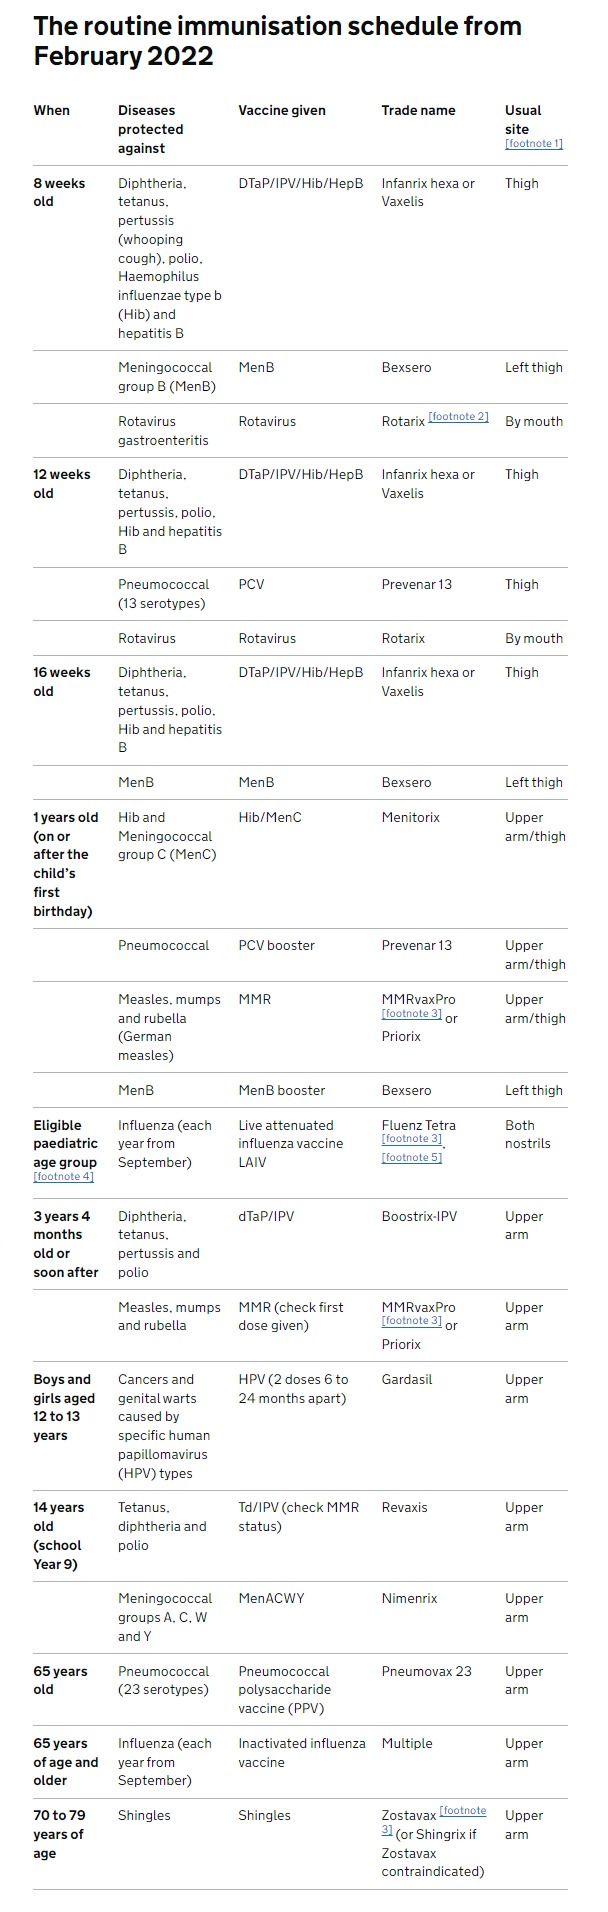Screen dimensions: 608x1912
Task: Open the footnote 1 link under Usual site
Action: coord(533,144)
